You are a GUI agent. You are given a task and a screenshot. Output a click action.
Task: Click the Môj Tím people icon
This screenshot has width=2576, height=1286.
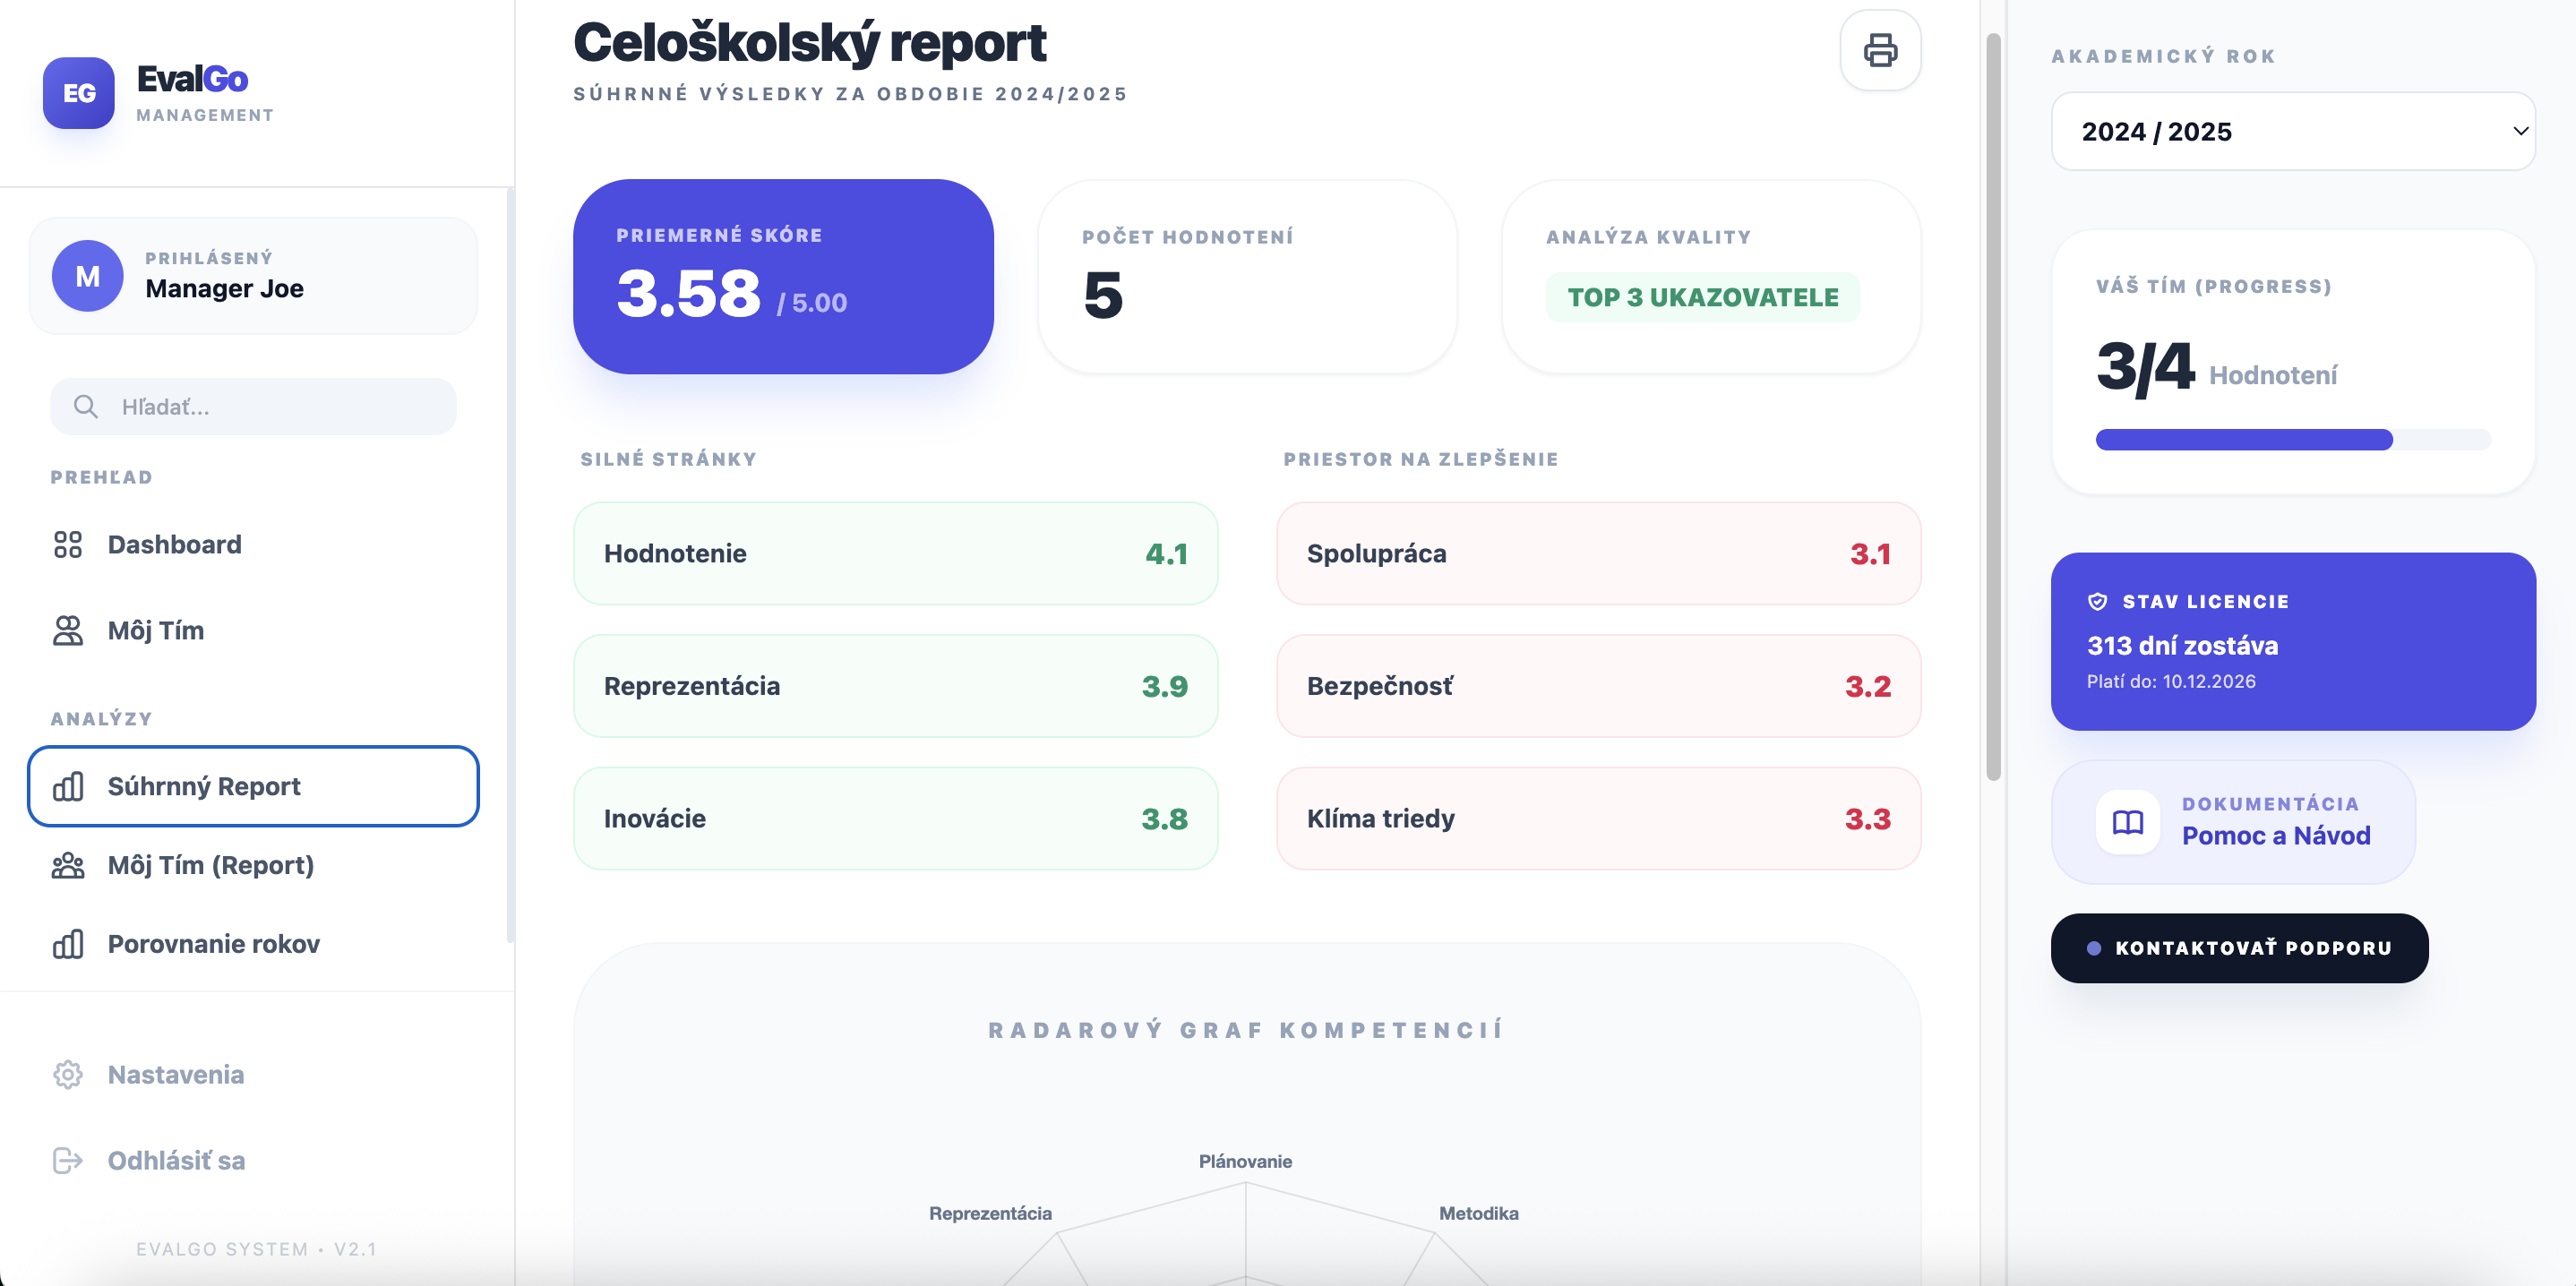[x=68, y=630]
